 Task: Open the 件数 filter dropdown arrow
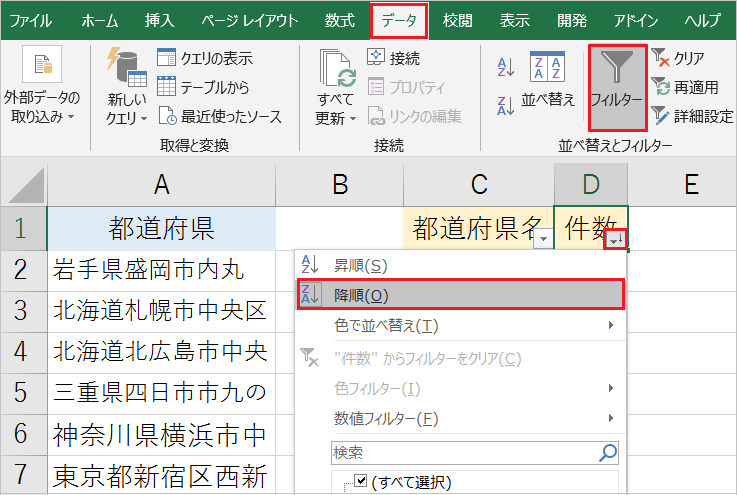pos(616,240)
